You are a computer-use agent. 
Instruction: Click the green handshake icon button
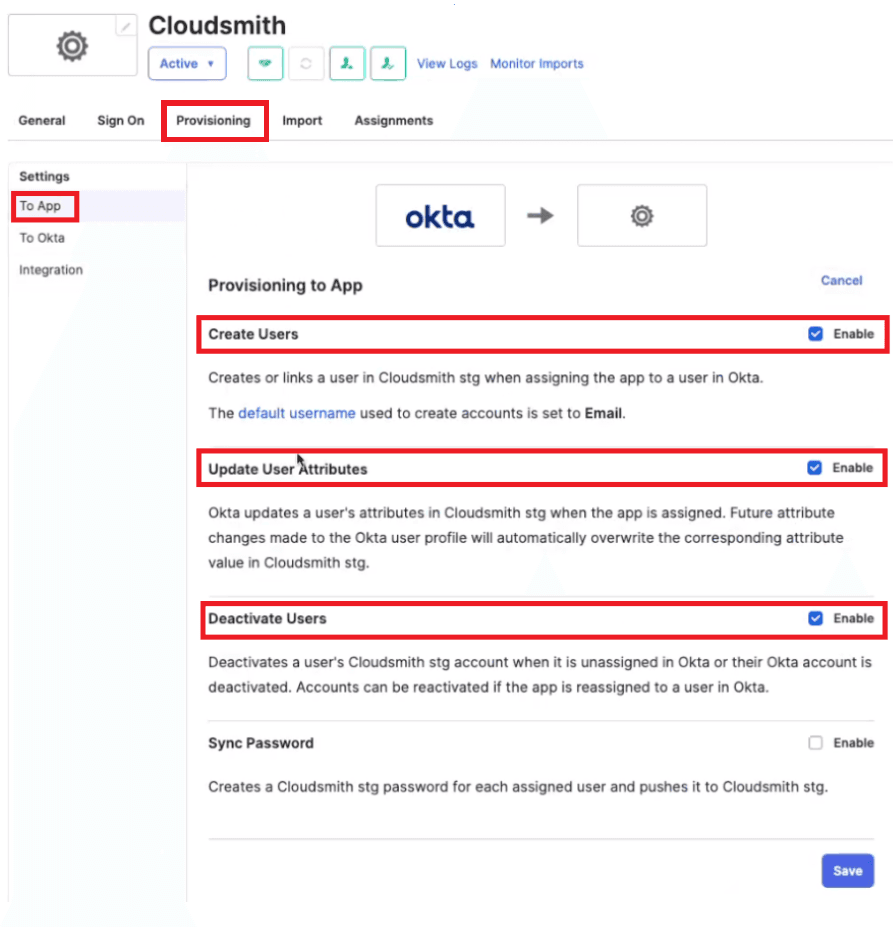(265, 63)
